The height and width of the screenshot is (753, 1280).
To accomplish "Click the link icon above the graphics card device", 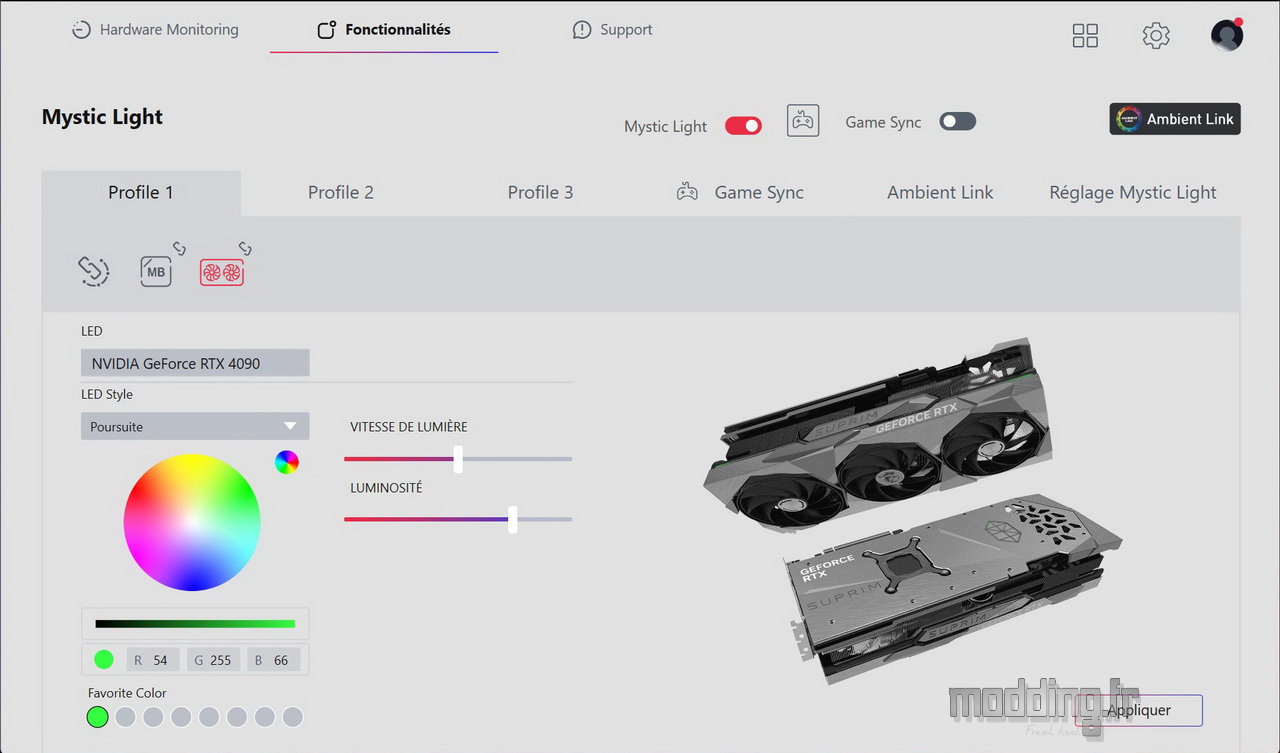I will [245, 248].
